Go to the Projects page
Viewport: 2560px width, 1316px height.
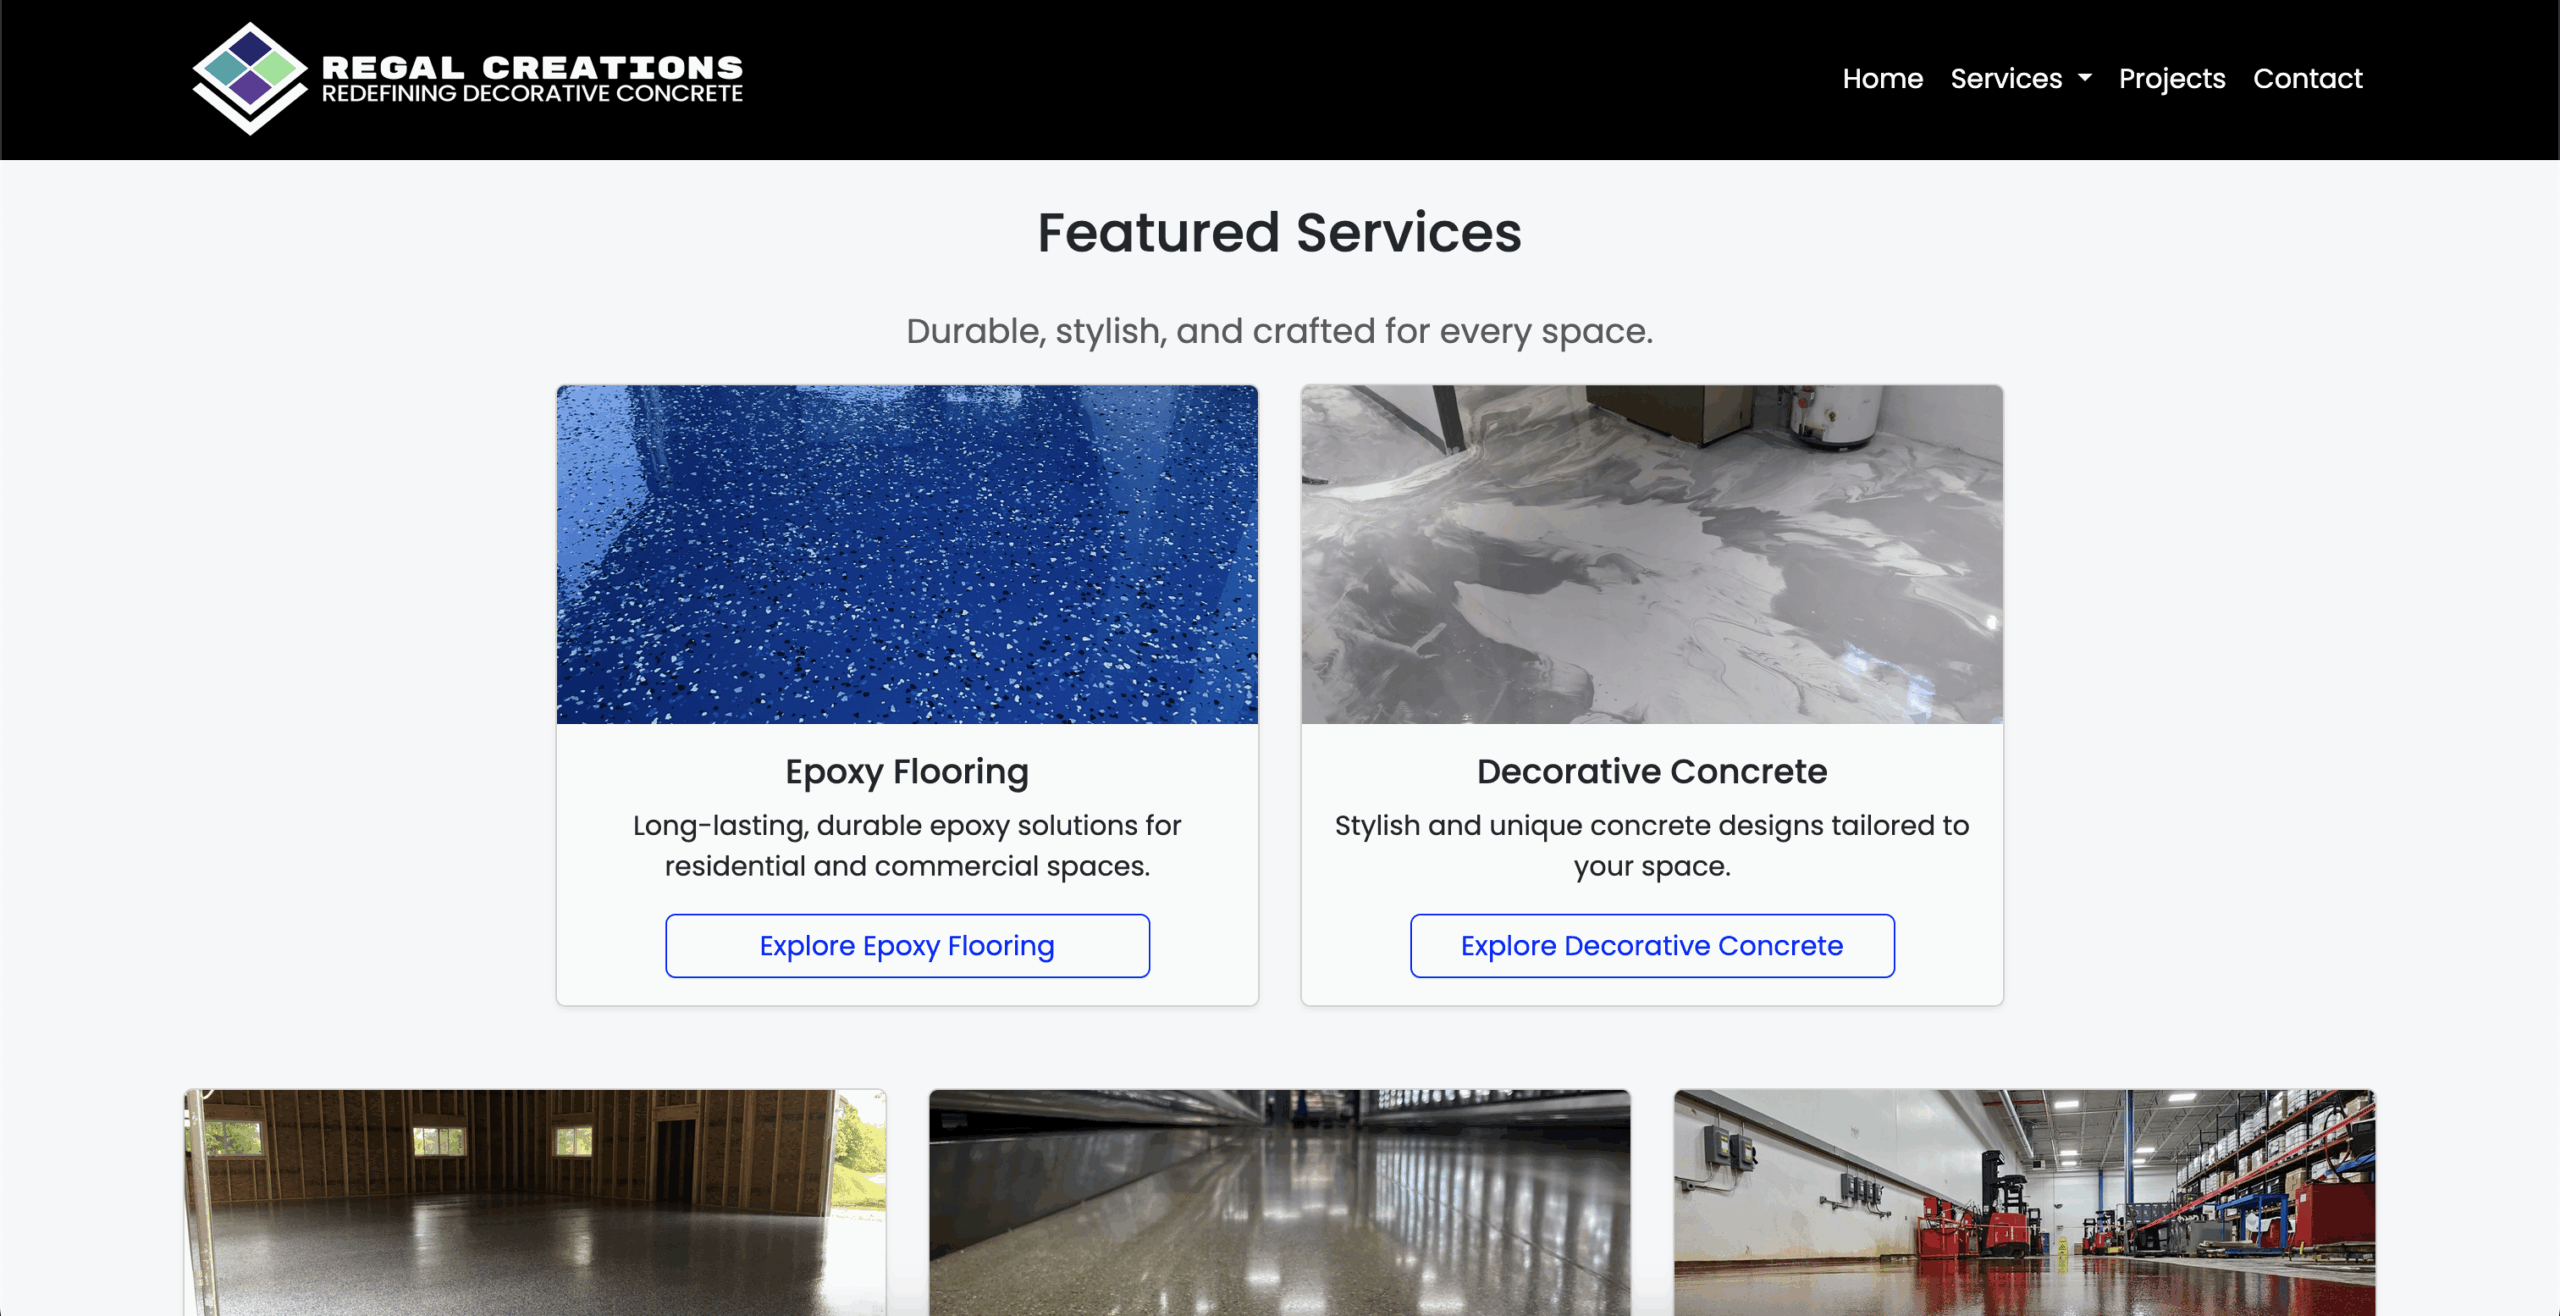pos(2172,78)
